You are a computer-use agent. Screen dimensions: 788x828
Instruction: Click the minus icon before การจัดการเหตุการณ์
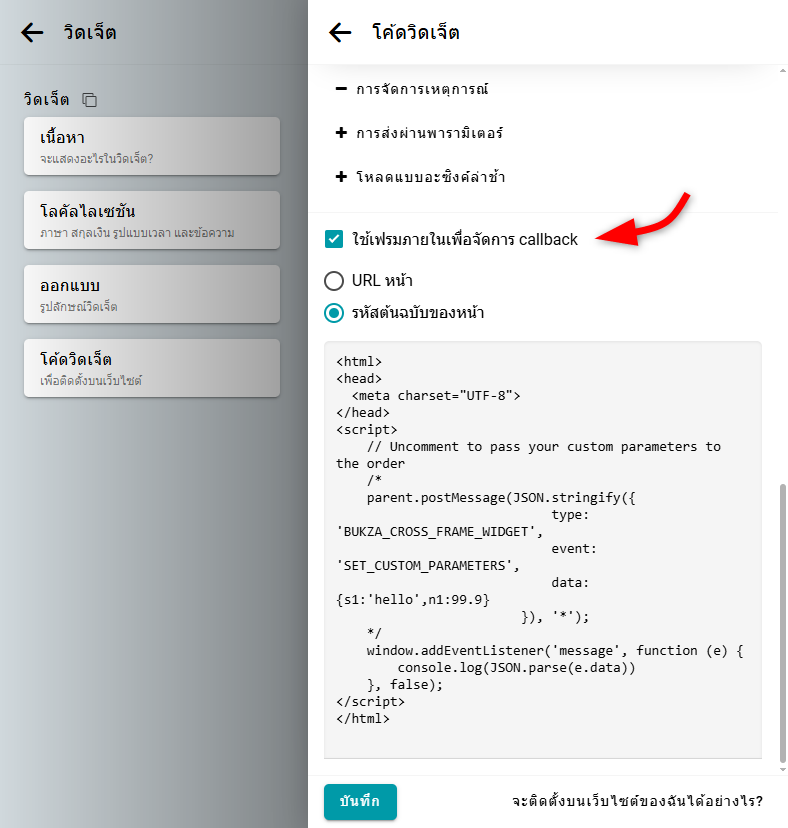341,89
